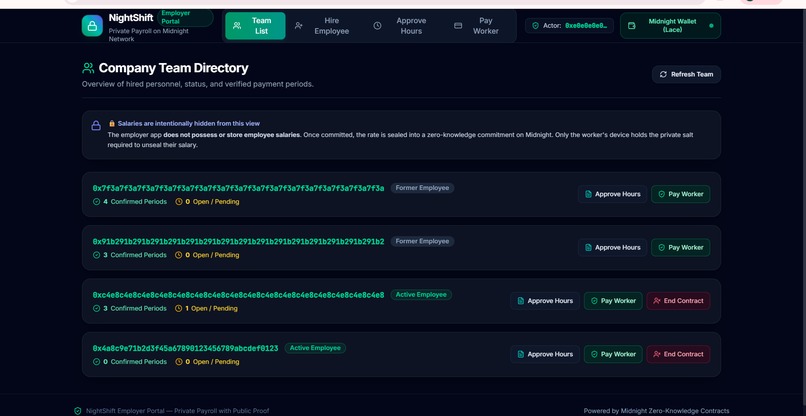Click the people icon beside Company Team Directory
The image size is (806, 416).
pos(88,68)
